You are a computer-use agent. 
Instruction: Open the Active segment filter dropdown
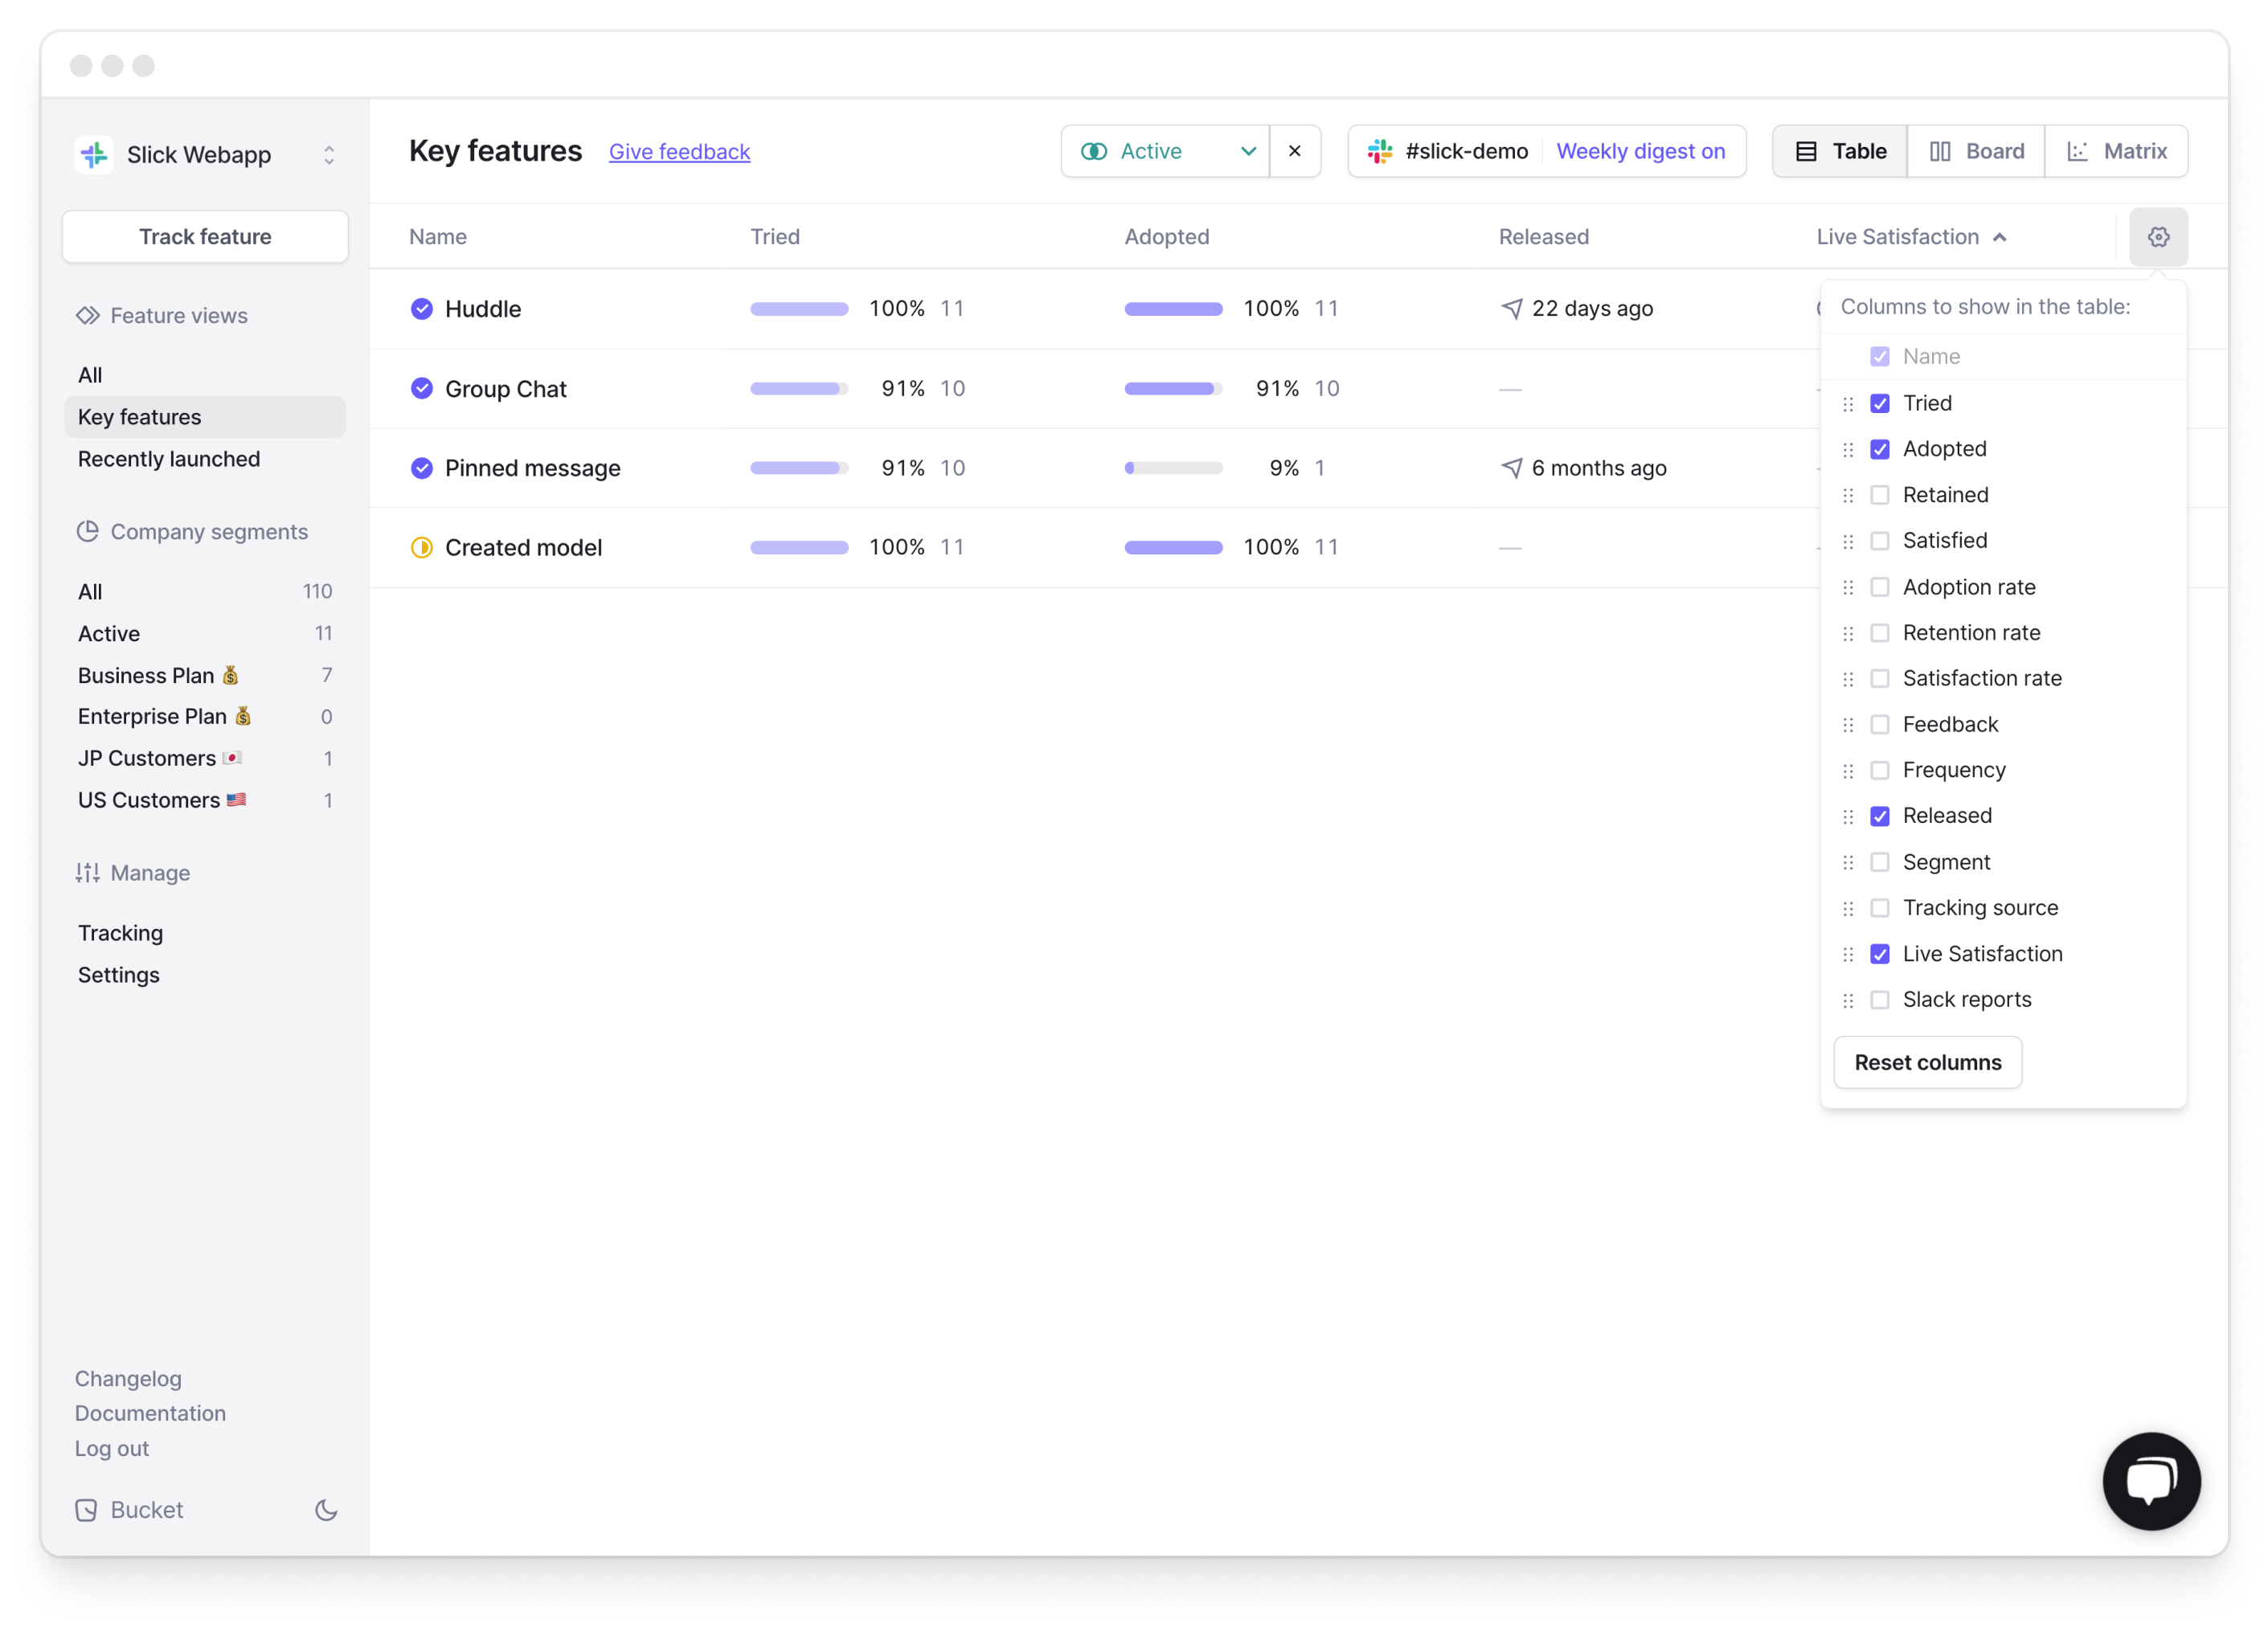pyautogui.click(x=1166, y=151)
